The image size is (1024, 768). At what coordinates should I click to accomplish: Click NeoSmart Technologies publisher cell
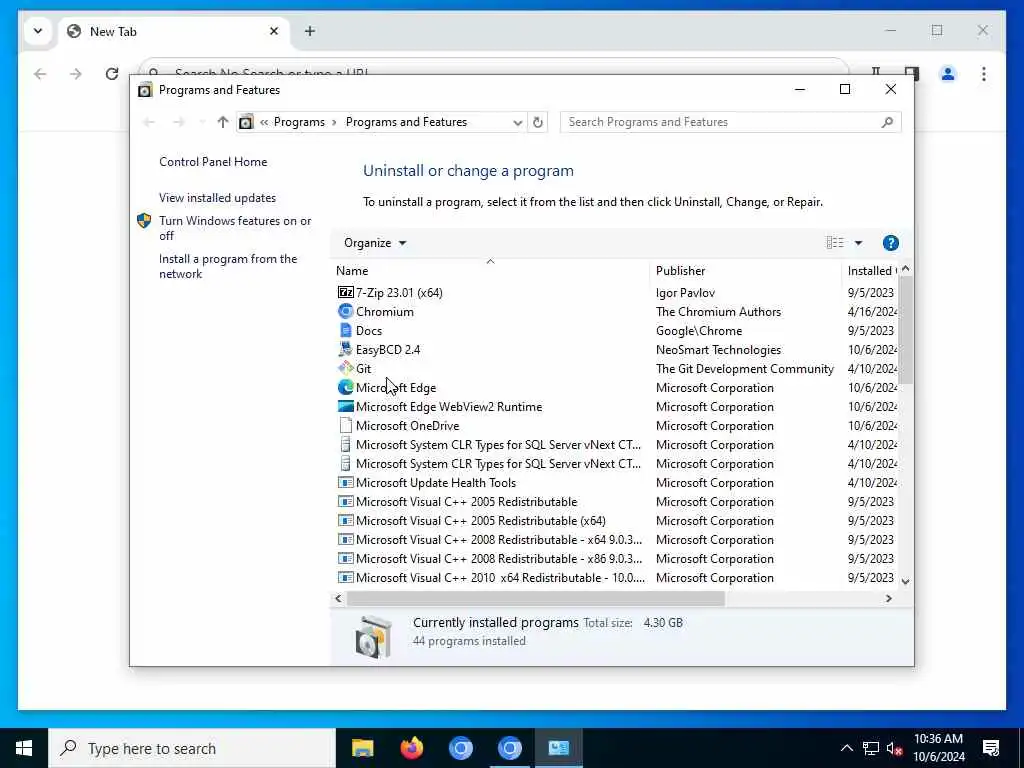click(x=718, y=349)
